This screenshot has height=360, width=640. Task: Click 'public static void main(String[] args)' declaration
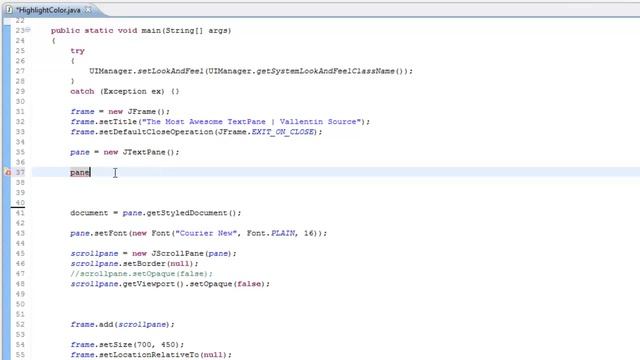tap(141, 31)
